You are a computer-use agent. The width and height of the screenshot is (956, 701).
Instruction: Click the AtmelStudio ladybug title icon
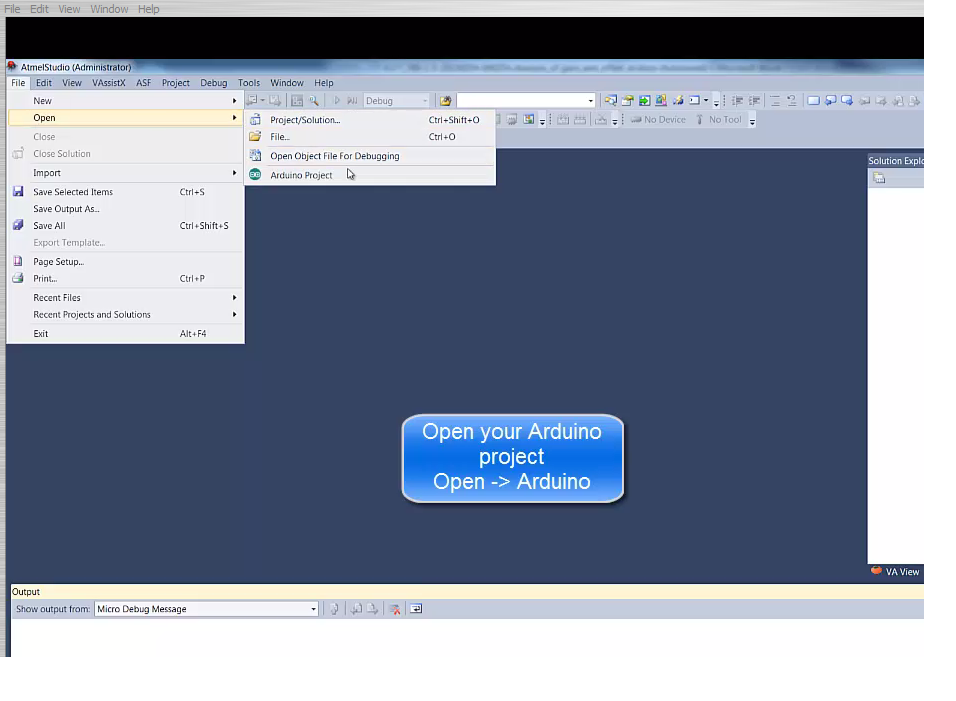[x=12, y=66]
